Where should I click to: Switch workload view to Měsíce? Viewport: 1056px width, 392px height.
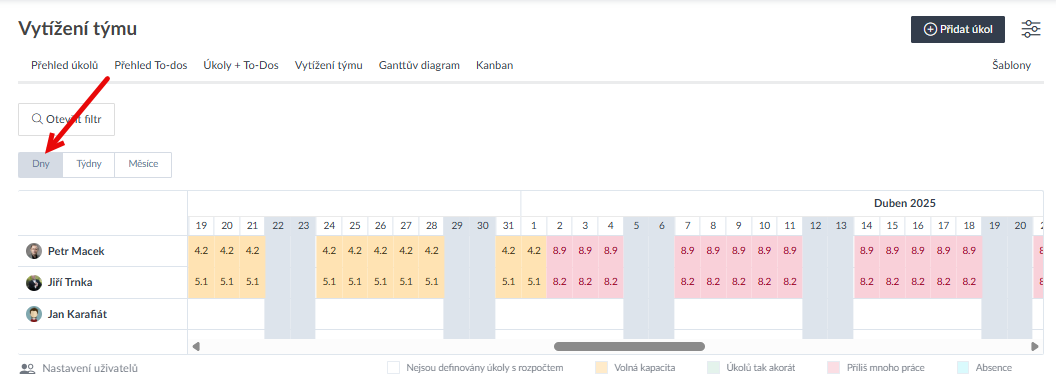(x=143, y=164)
